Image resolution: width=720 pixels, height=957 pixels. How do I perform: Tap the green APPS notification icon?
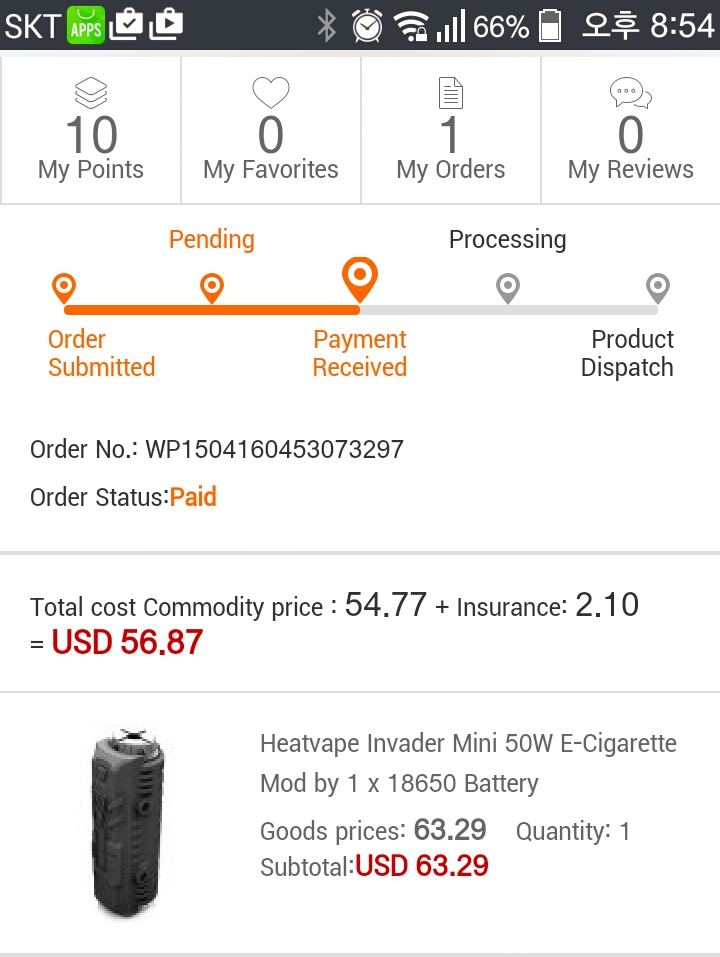tap(86, 25)
